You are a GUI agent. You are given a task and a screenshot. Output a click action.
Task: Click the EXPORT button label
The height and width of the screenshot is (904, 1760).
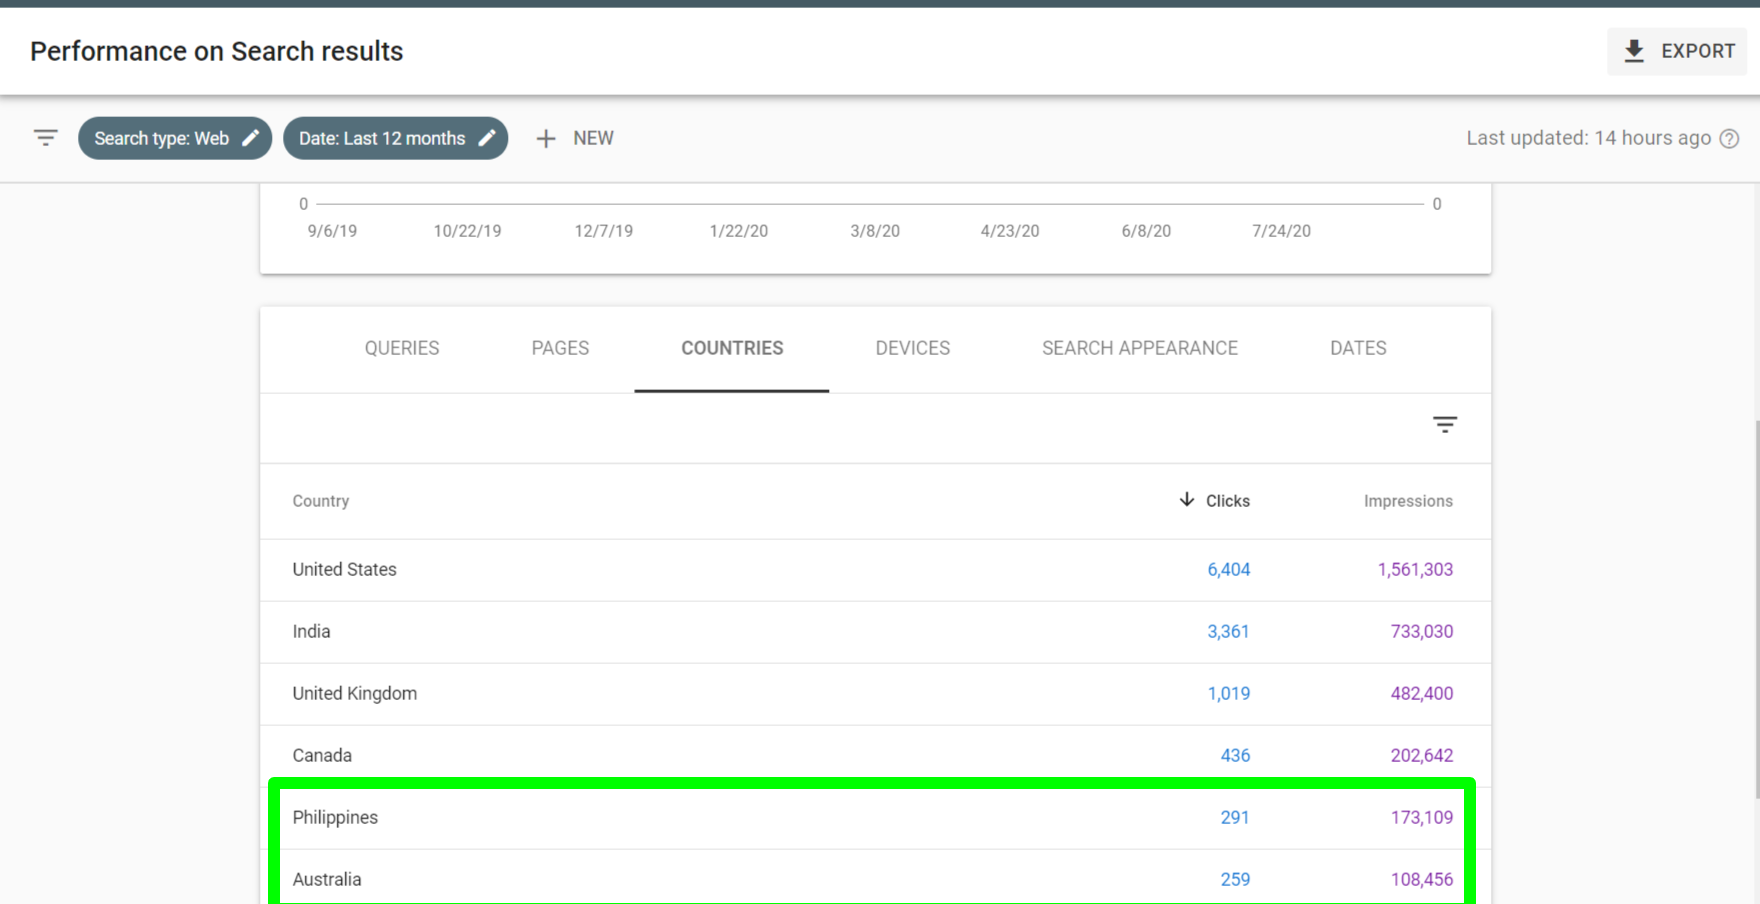1698,51
